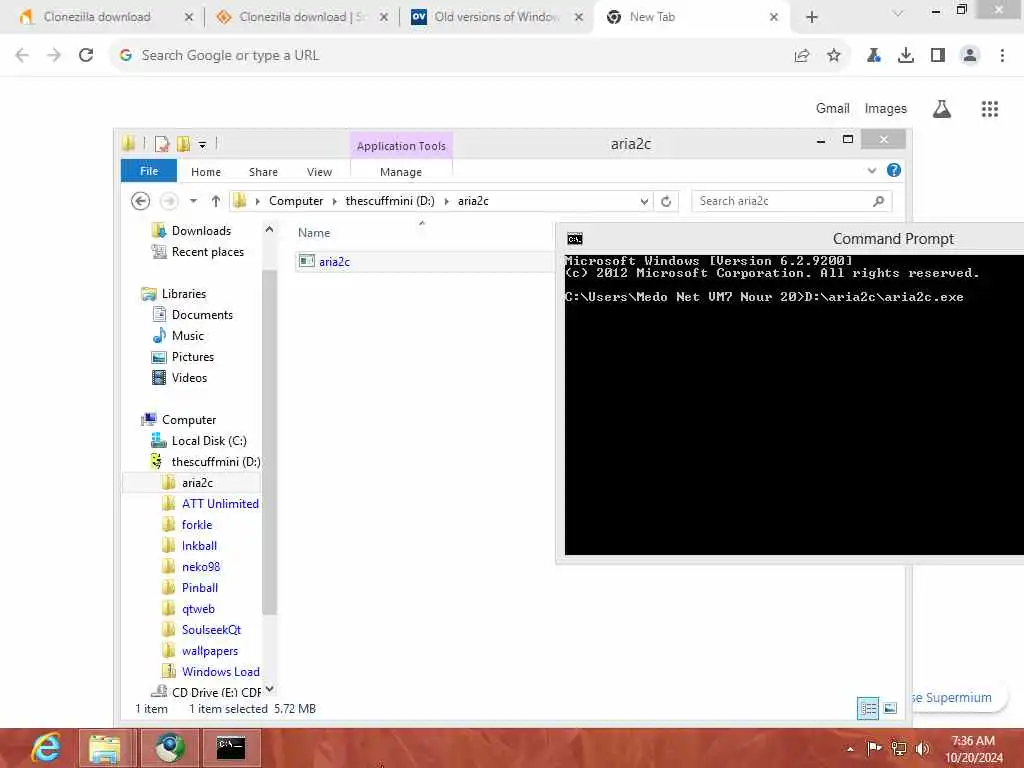The height and width of the screenshot is (768, 1024).
Task: Click the Chrome forward arrow icon
Action: point(54,56)
